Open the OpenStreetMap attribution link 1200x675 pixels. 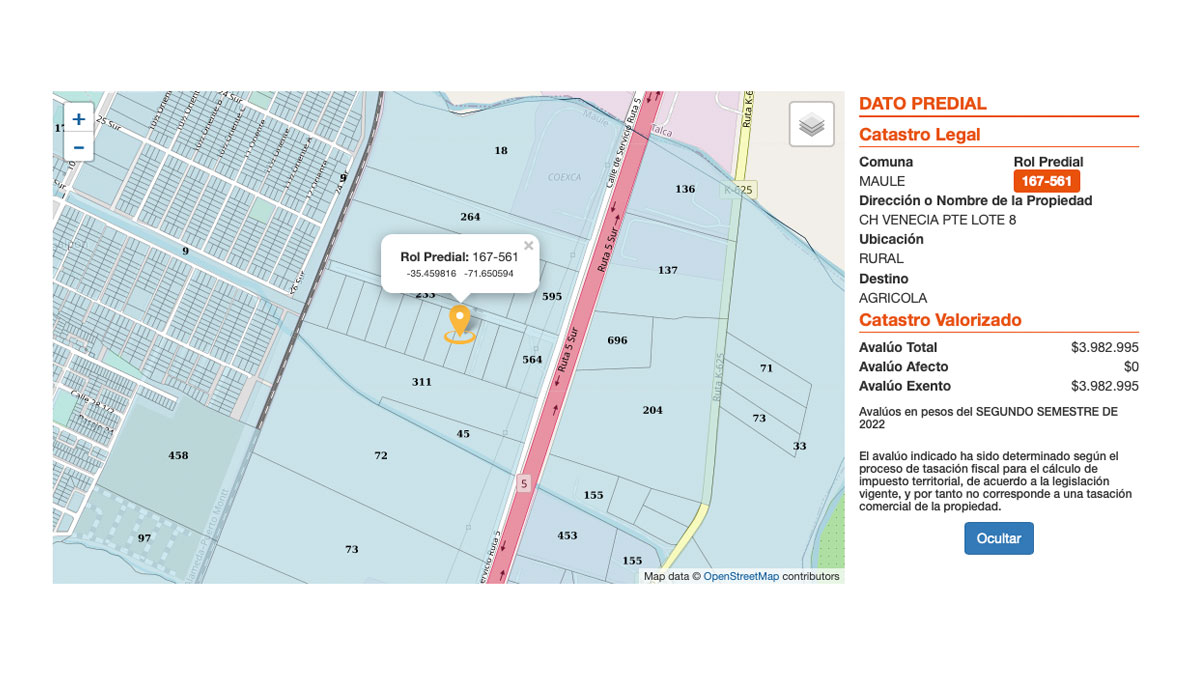(x=740, y=577)
